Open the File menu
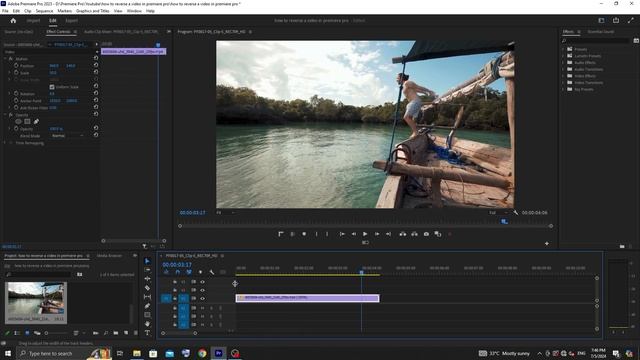 (5, 11)
